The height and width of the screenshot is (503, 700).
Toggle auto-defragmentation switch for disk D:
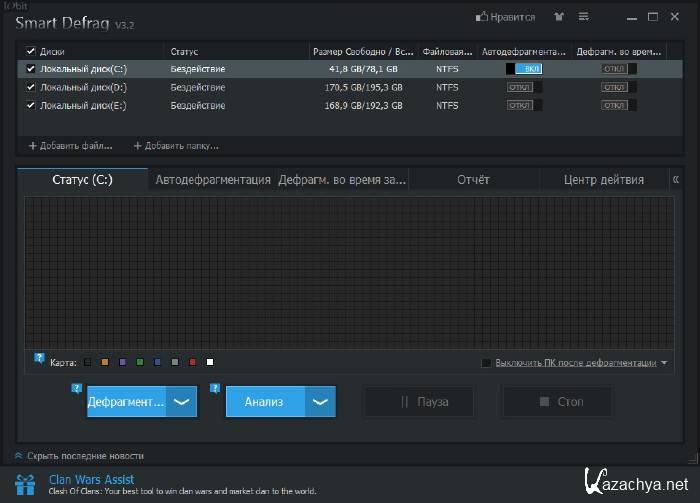[x=524, y=87]
